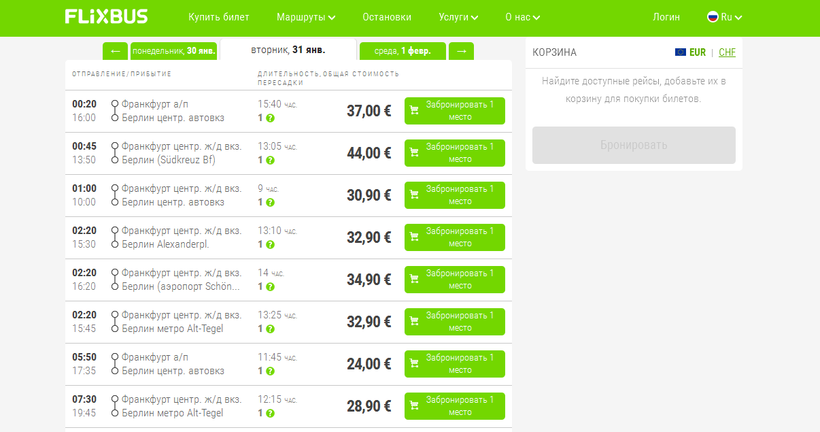Click the Логин link

click(666, 17)
